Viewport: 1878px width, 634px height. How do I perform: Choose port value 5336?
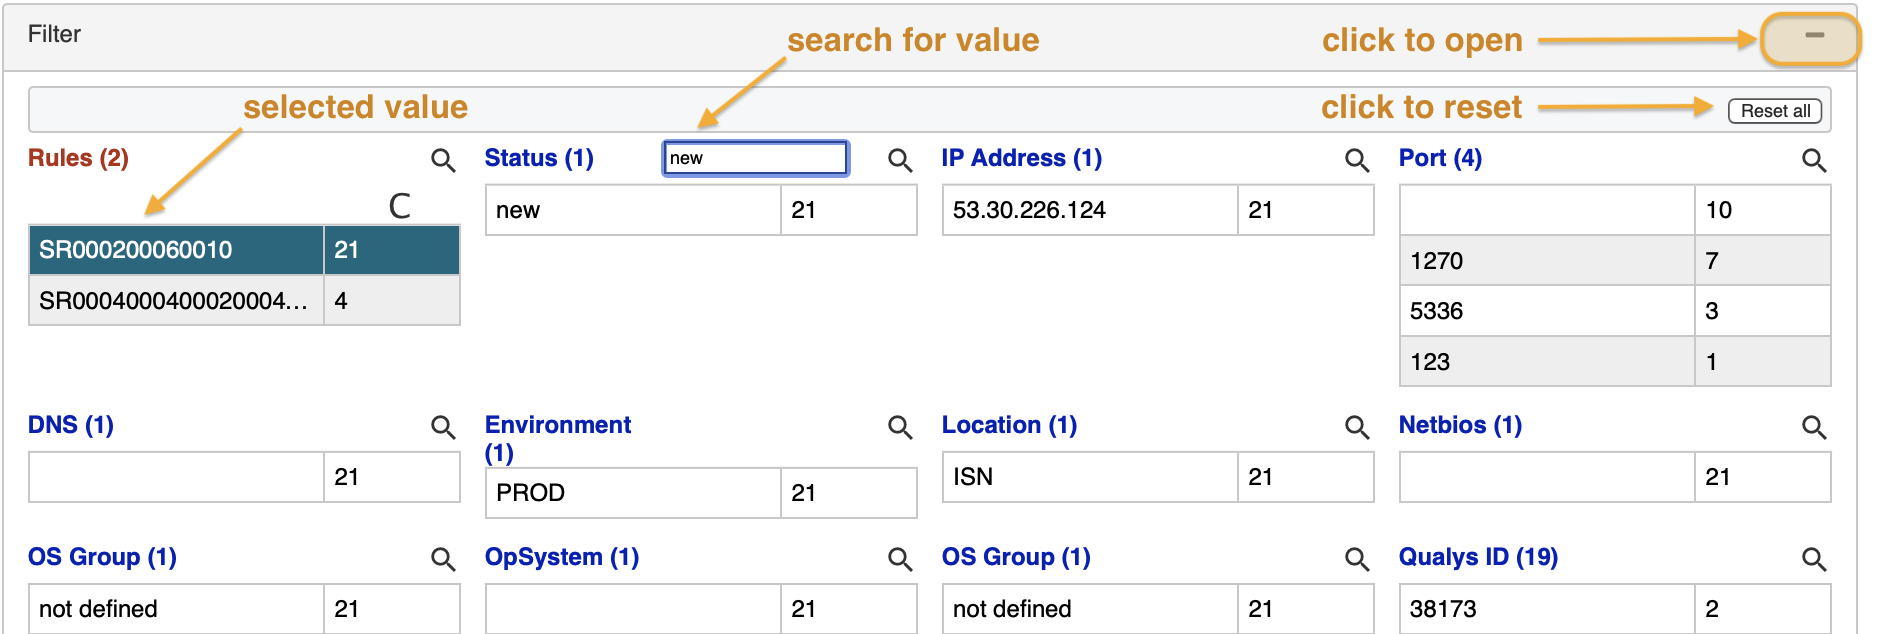(1546, 311)
